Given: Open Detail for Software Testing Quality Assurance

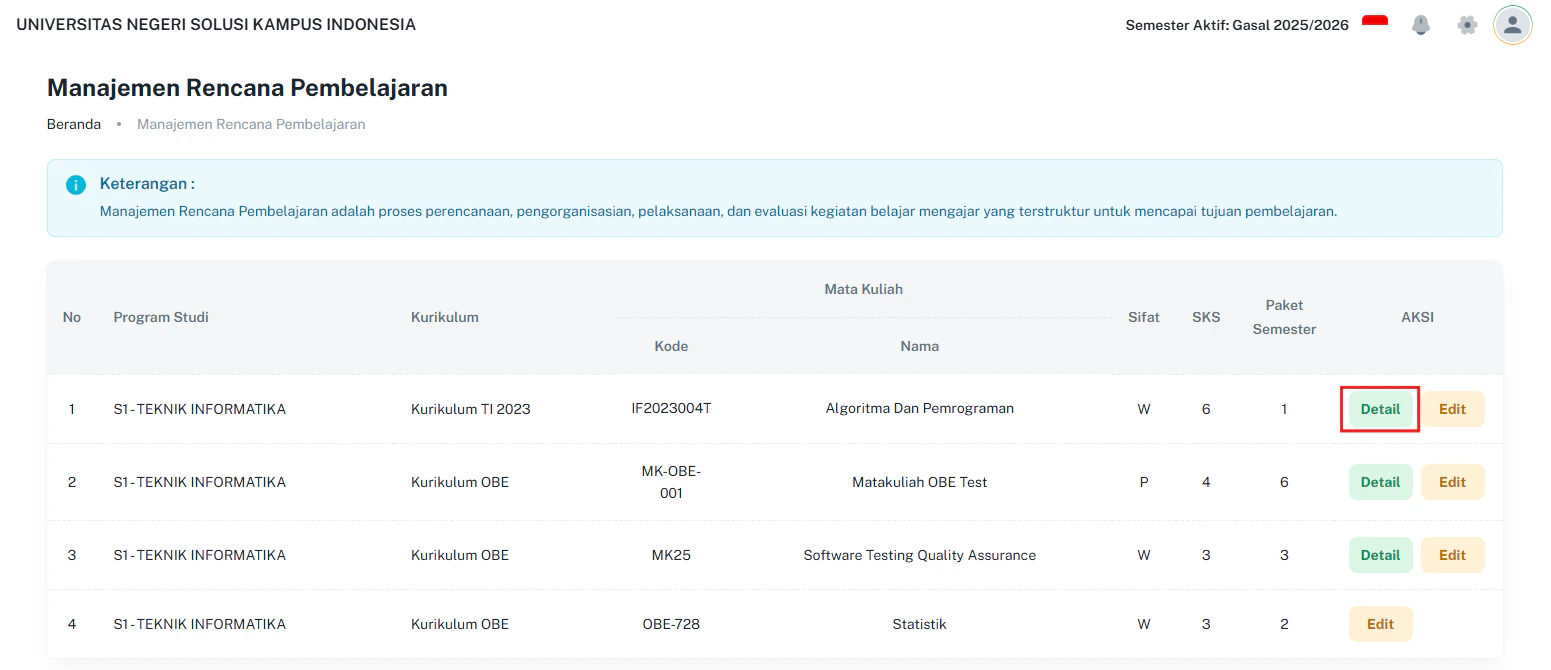Looking at the screenshot, I should coord(1380,555).
